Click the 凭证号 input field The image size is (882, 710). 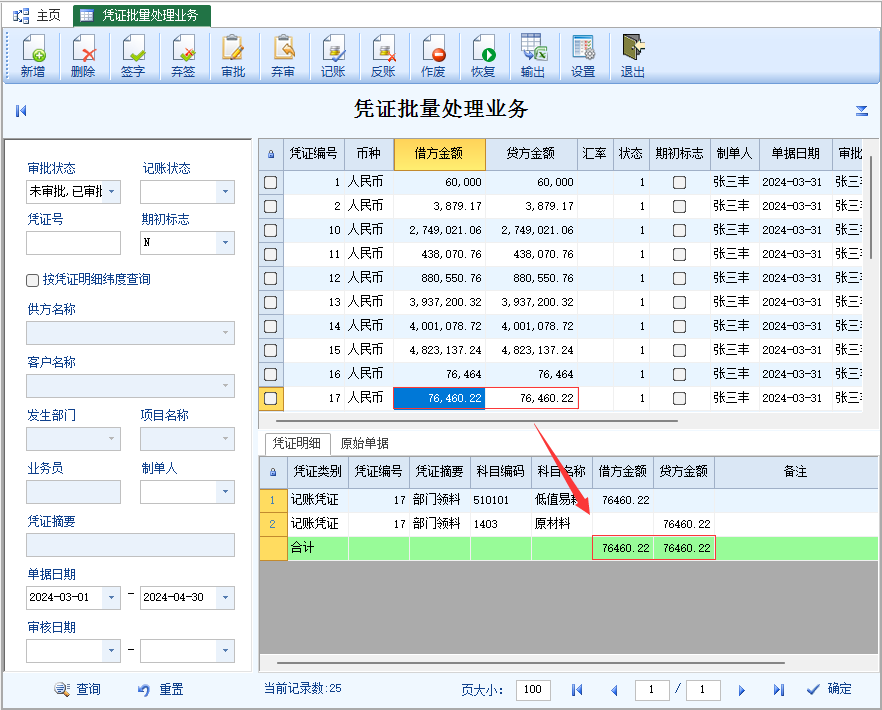click(x=73, y=242)
